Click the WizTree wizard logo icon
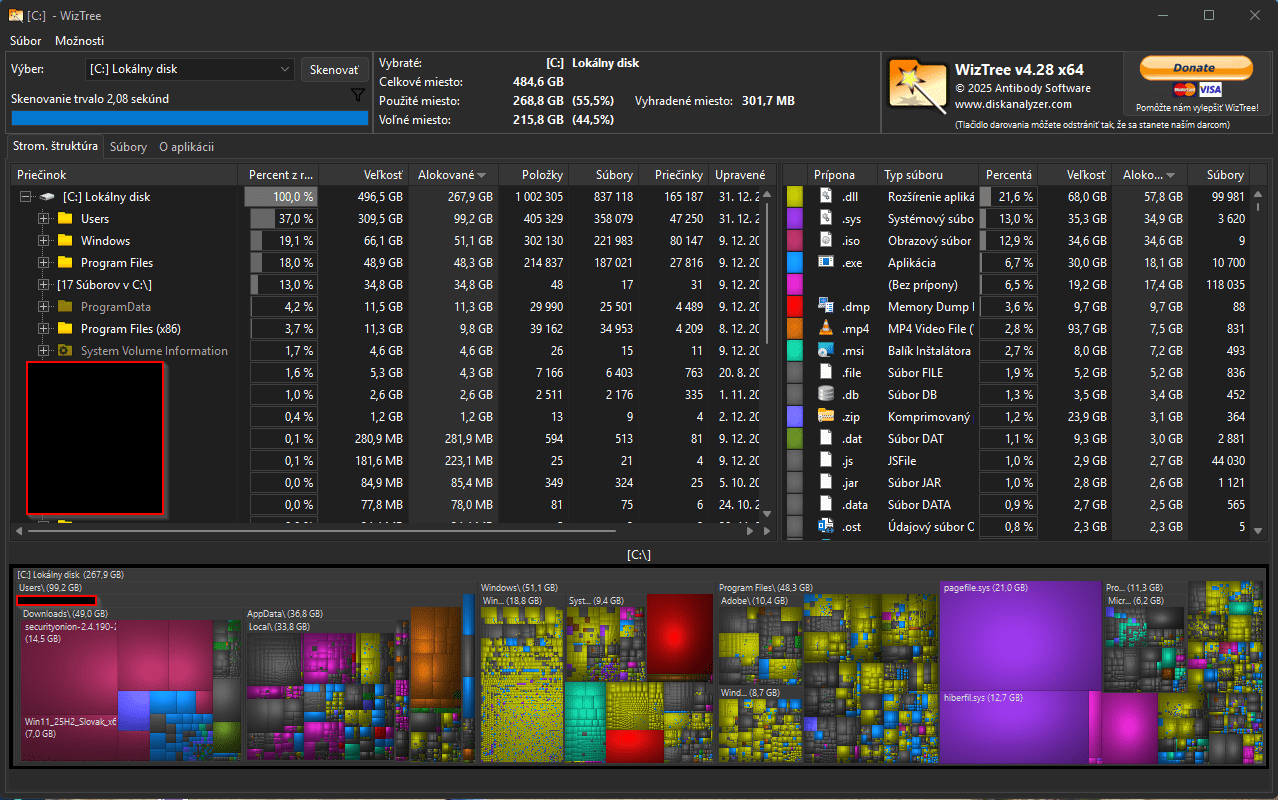This screenshot has width=1278, height=800. pyautogui.click(x=918, y=88)
